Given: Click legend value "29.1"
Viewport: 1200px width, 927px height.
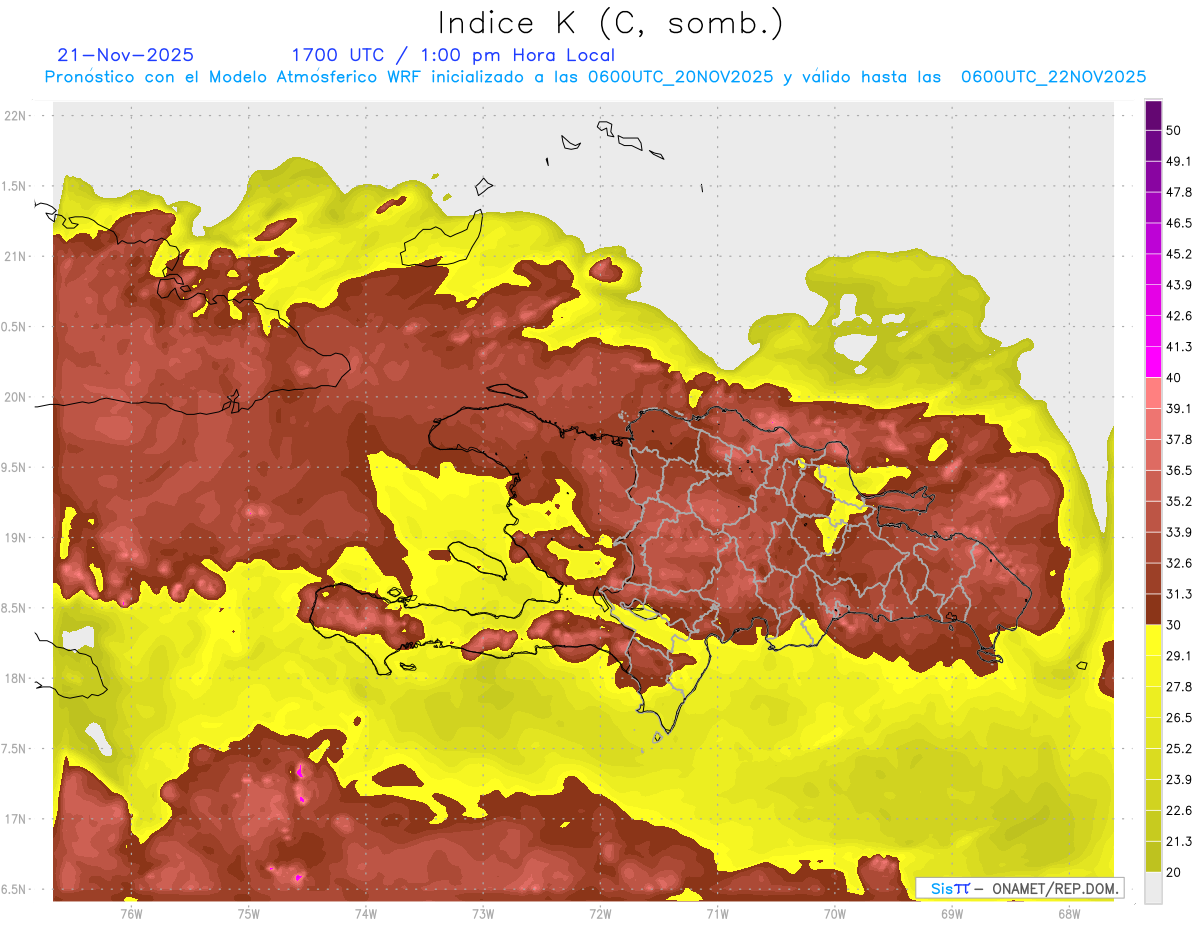Looking at the screenshot, I should 1179,656.
